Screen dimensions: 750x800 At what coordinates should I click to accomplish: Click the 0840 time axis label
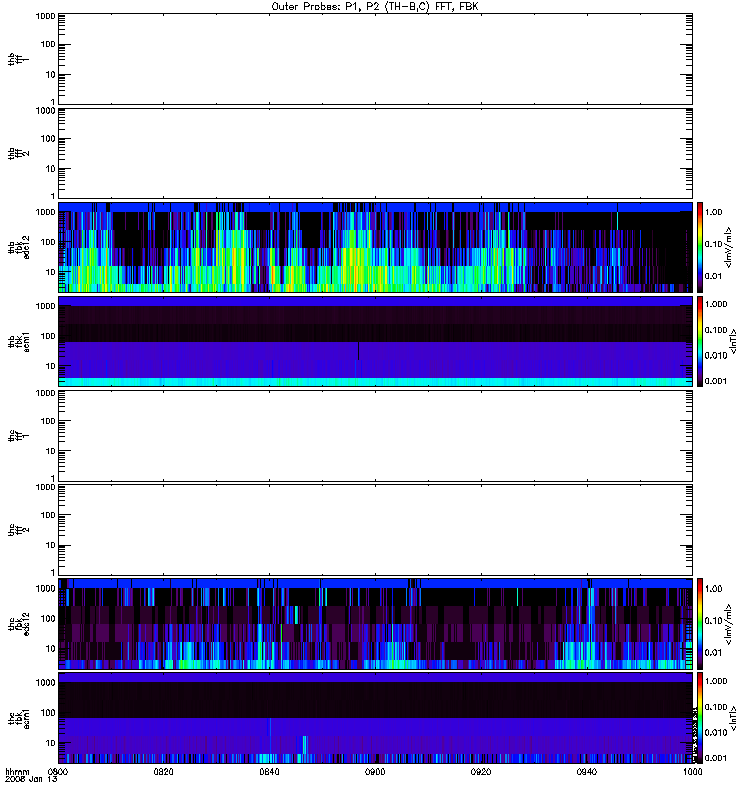269,771
